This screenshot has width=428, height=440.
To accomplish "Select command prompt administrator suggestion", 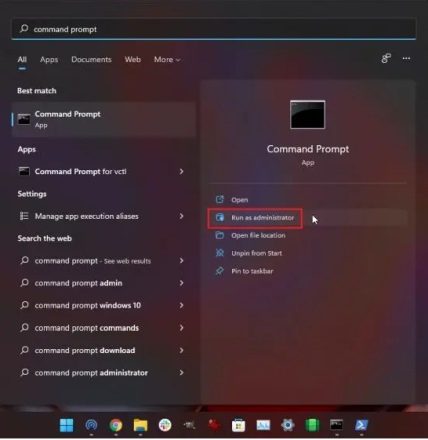I will tap(103, 373).
